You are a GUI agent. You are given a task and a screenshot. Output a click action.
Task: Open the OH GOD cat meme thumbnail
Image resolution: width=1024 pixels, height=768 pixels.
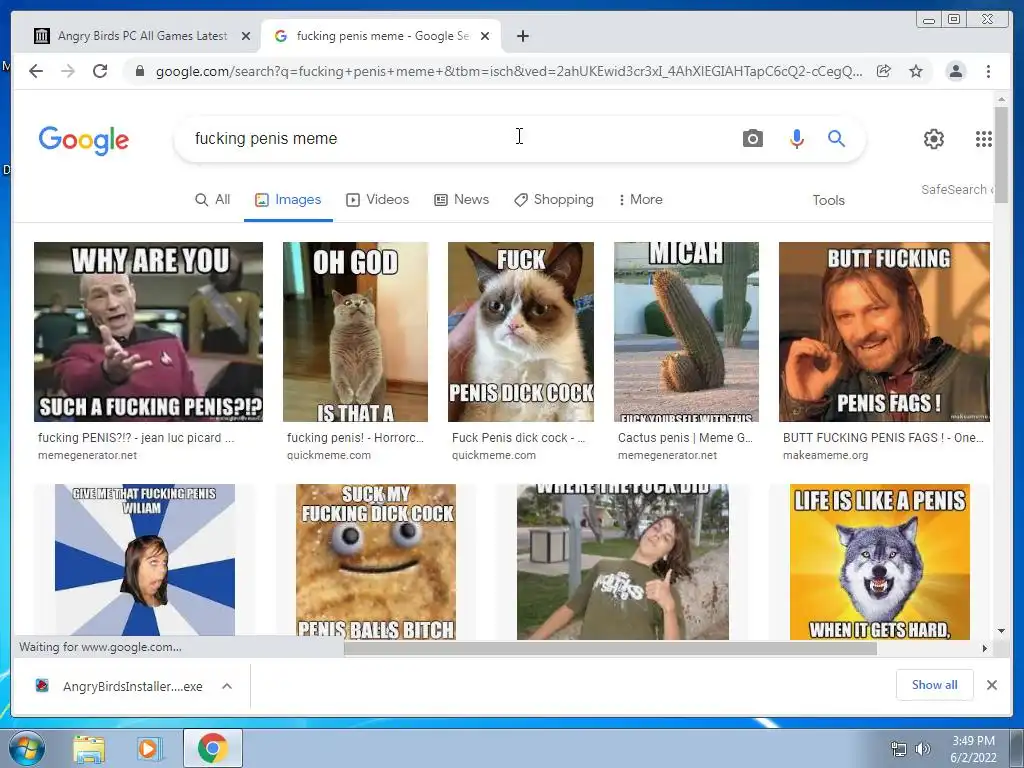355,332
